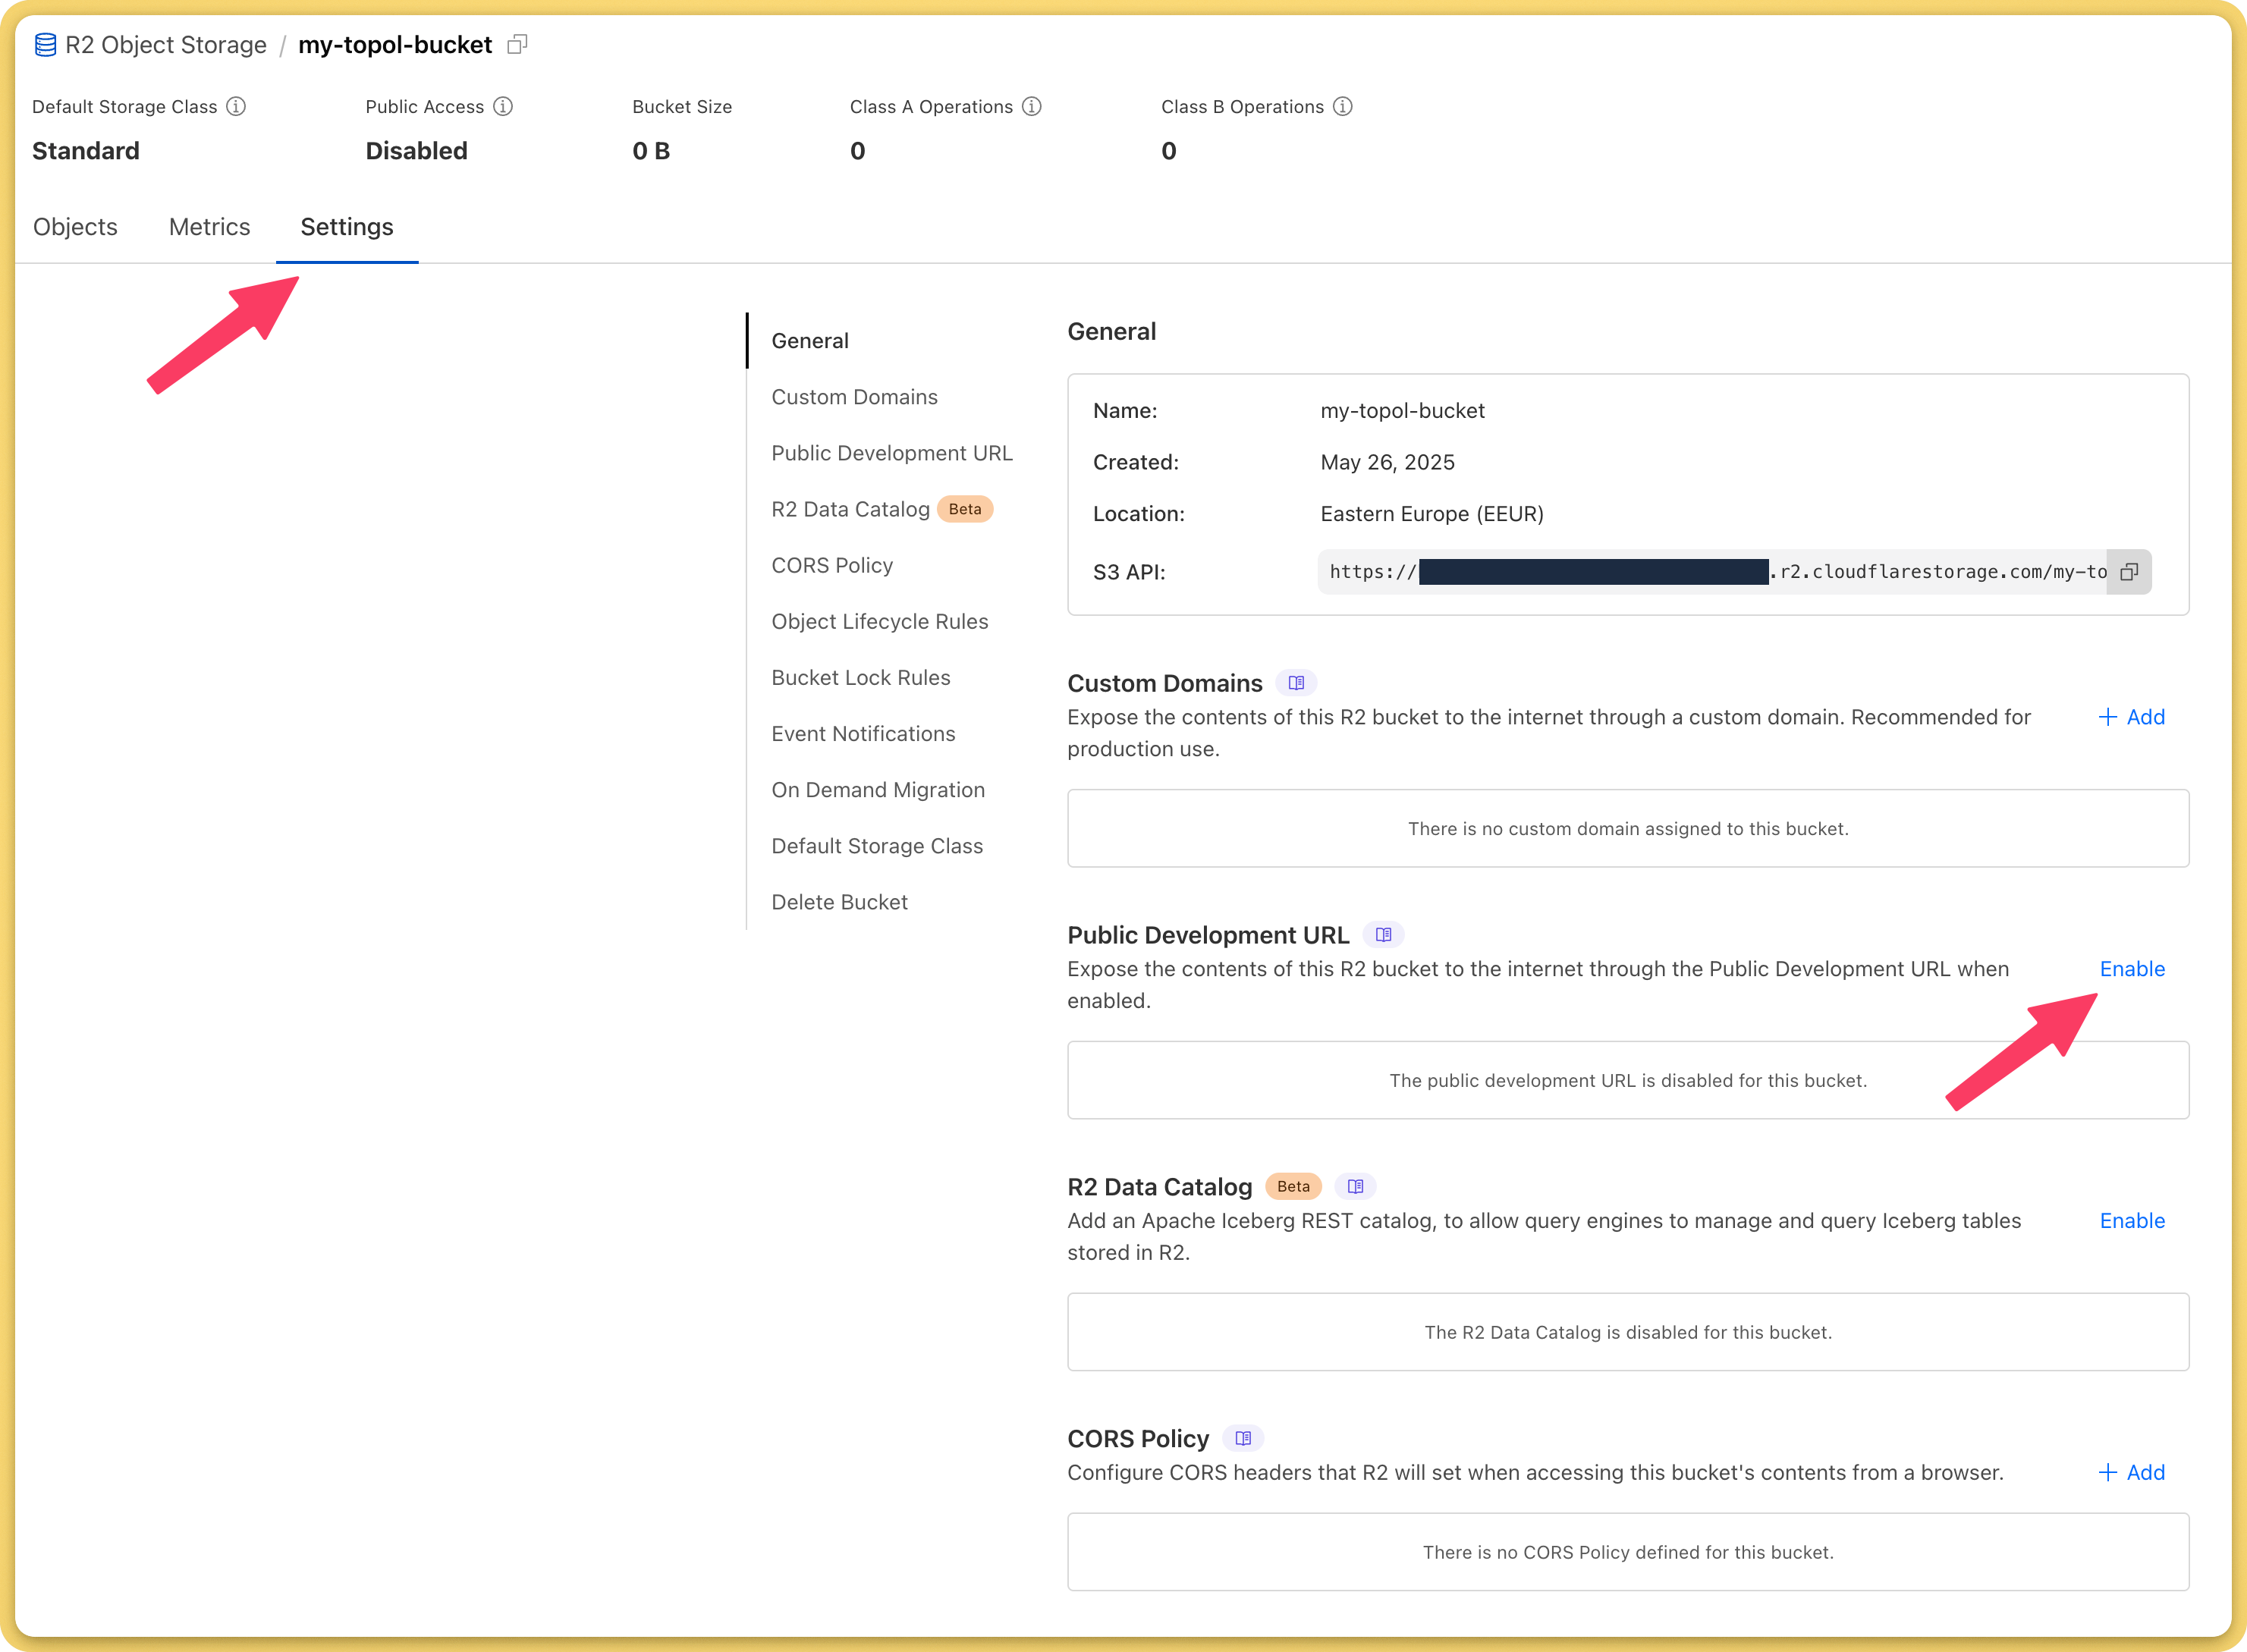Image resolution: width=2247 pixels, height=1652 pixels.
Task: Copy the bucket name my-topol-bucket icon
Action: (x=517, y=44)
